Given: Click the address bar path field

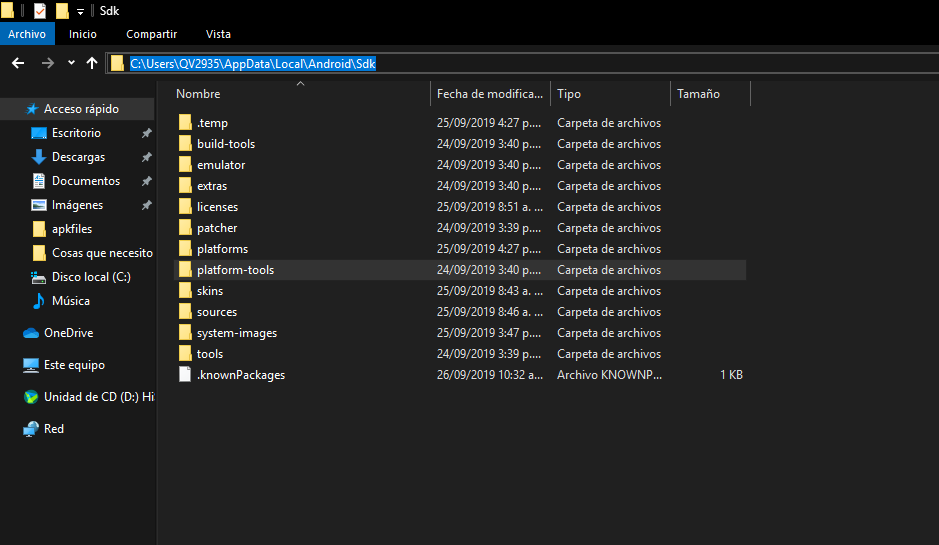Looking at the screenshot, I should [x=500, y=63].
